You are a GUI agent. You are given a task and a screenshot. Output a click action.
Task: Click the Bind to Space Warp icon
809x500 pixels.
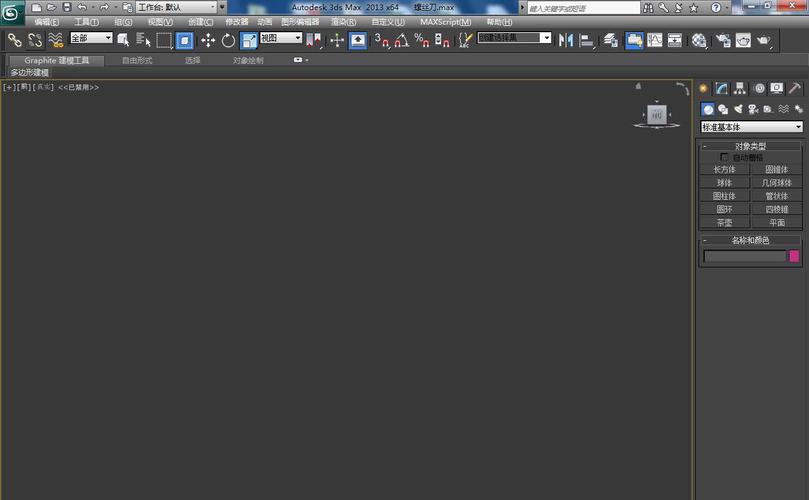55,40
